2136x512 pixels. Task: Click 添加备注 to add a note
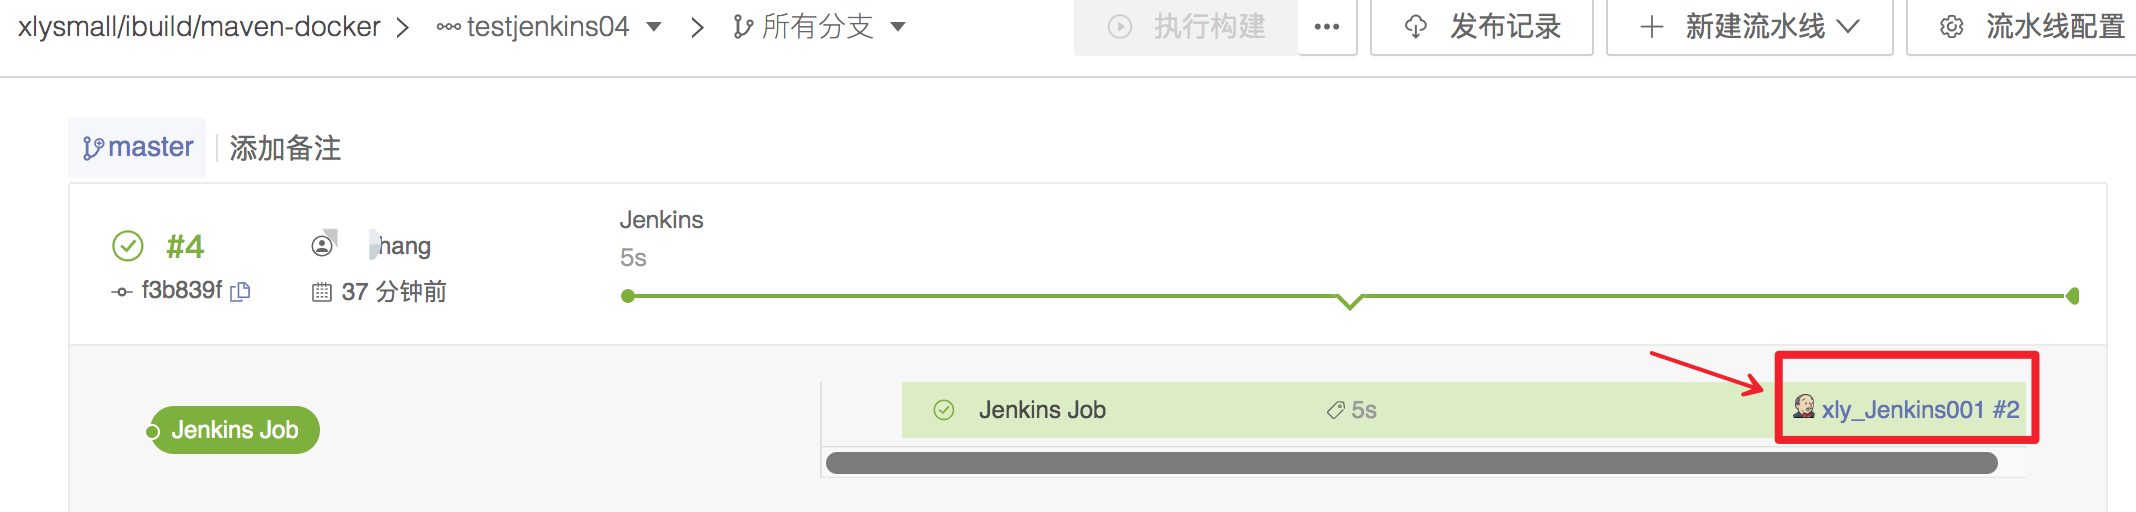[x=285, y=149]
